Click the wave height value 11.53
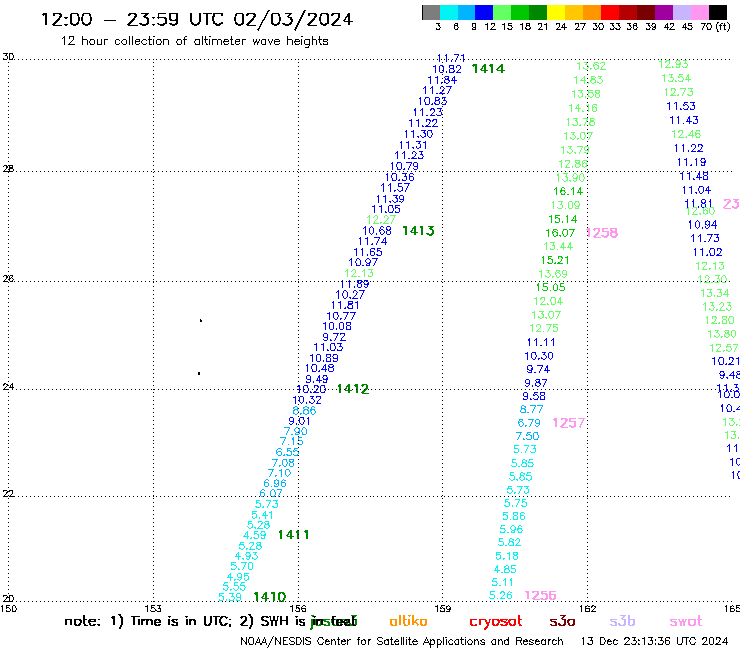 681,106
